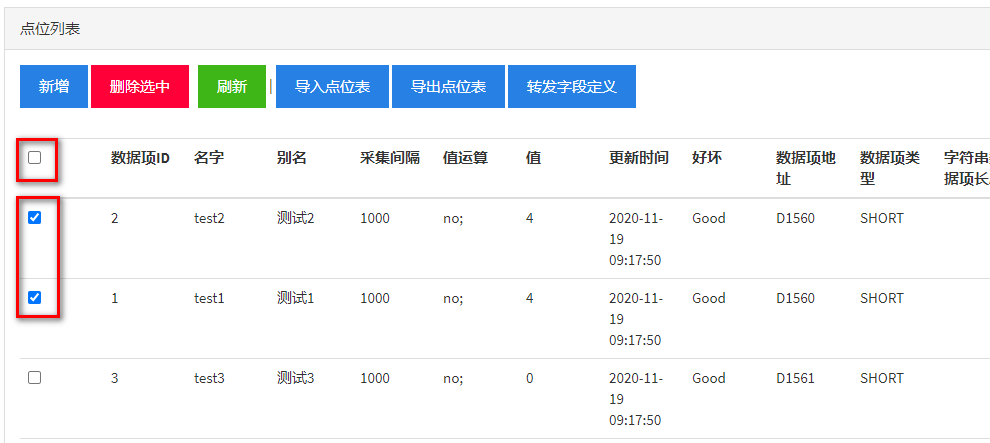The width and height of the screenshot is (990, 443).
Task: Refresh the list with 刷新 button
Action: coord(231,87)
